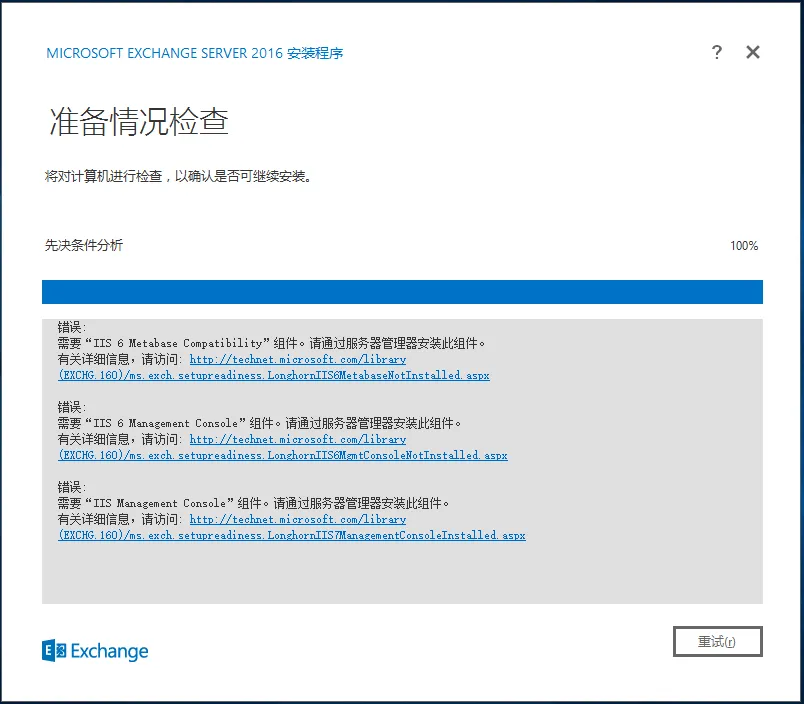Screen dimensions: 804x704
Task: Open the LonghornIIS7ManagementConsoleInstalled.aspx link
Action: [x=292, y=535]
